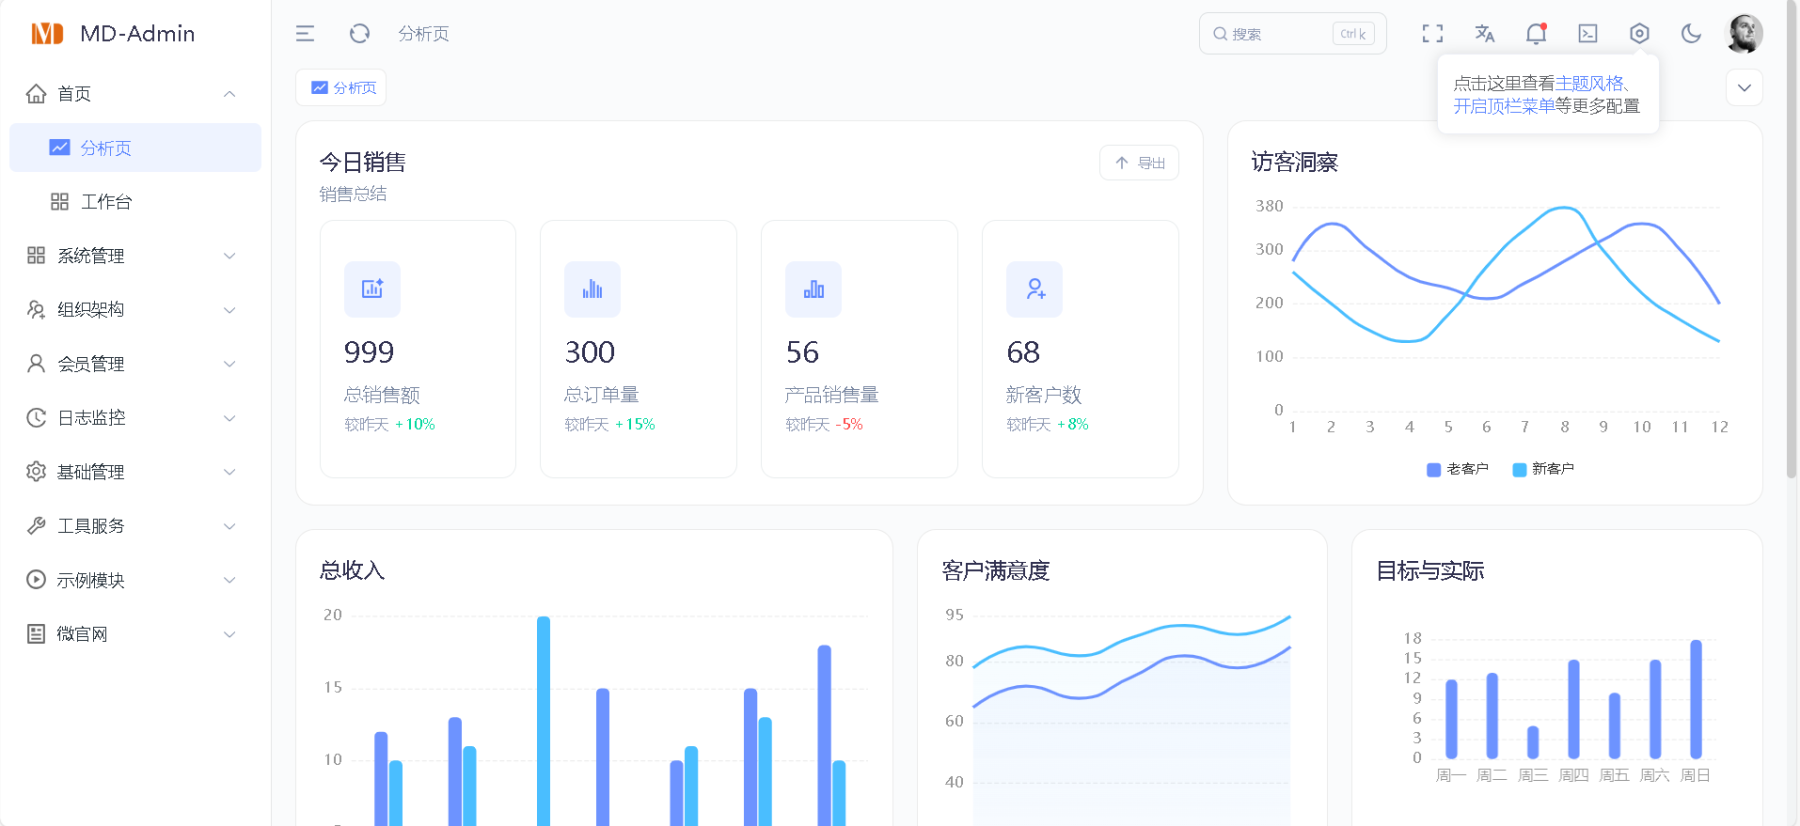1800x826 pixels.
Task: Click the 68 新客户数 value
Action: tap(1024, 352)
